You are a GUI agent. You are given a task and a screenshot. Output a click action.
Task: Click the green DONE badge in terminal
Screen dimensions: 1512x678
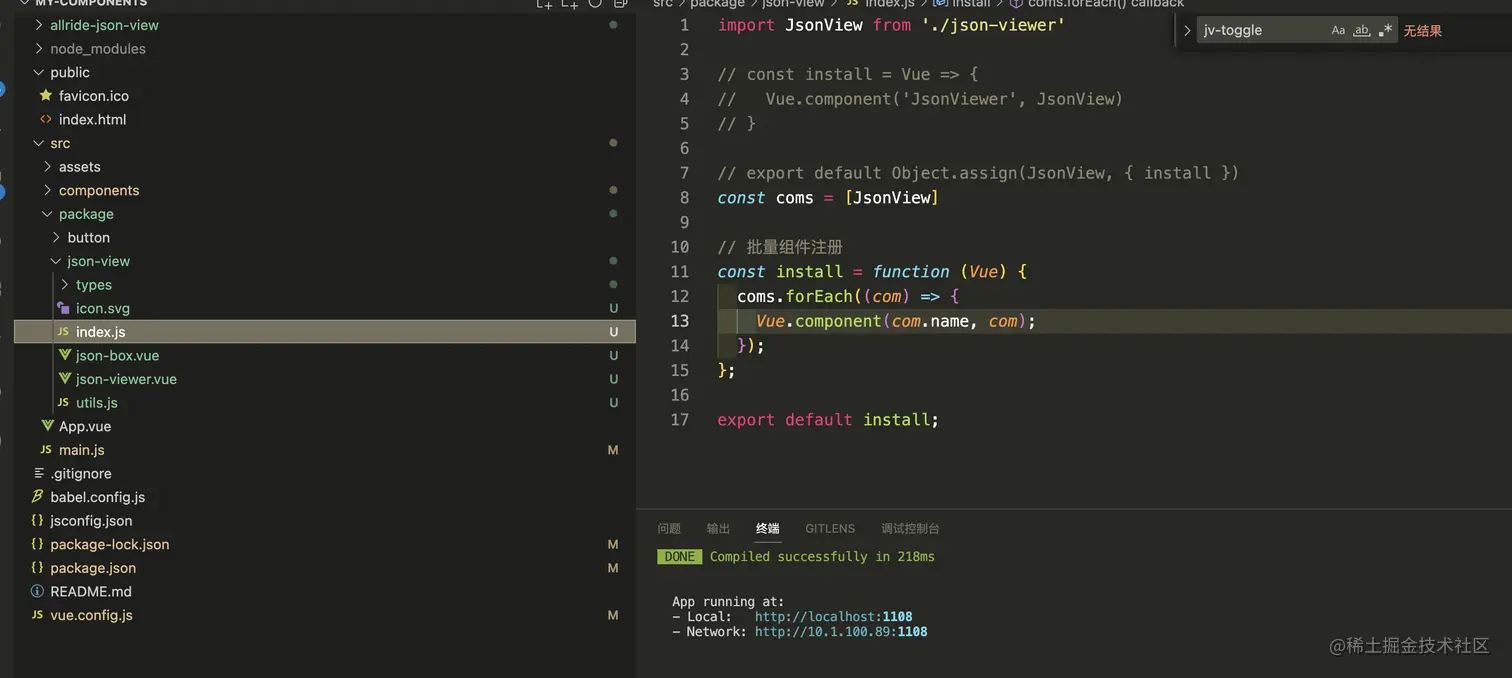[x=680, y=557]
